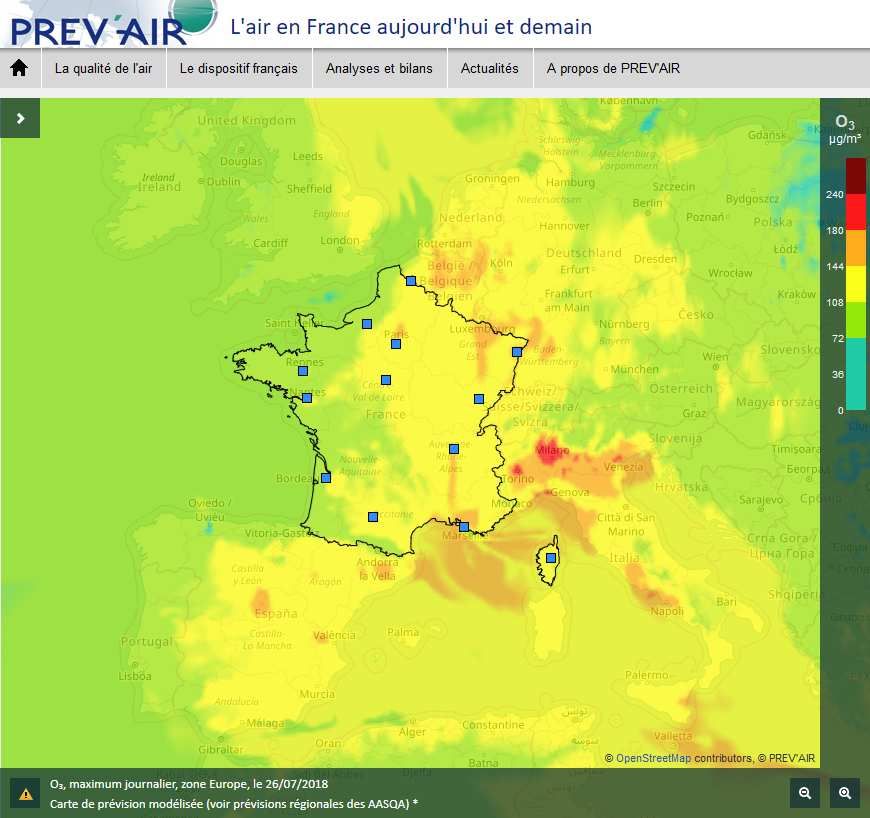Select the station marker near Switzerland border
Screen dimensions: 870x818
click(x=479, y=399)
